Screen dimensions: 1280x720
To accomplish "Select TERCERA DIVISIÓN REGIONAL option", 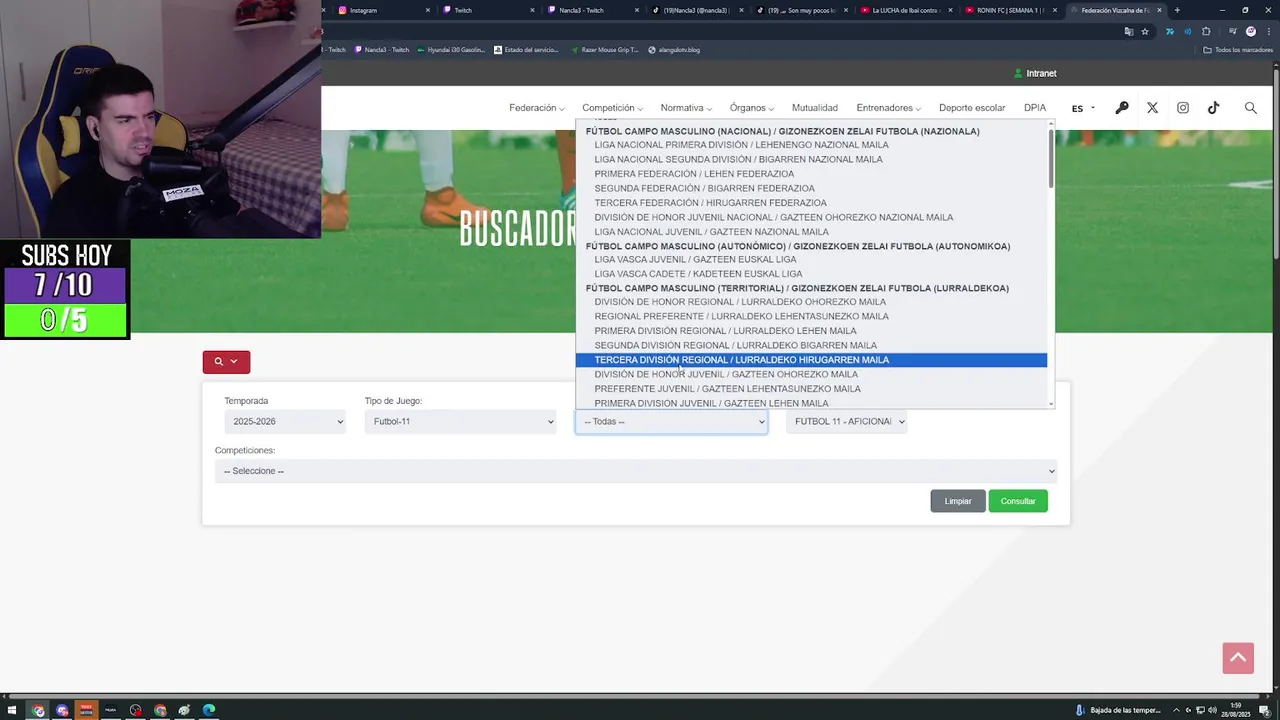I will (x=811, y=360).
